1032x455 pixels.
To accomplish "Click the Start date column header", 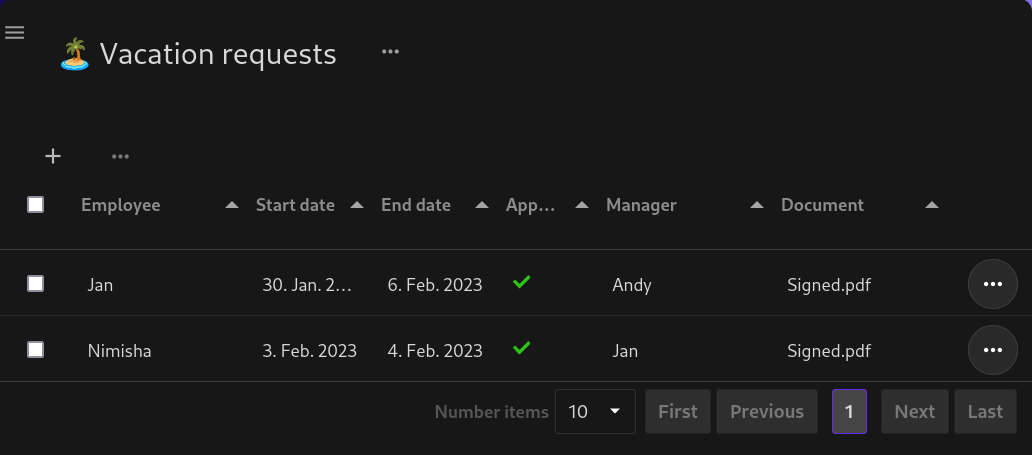I will pyautogui.click(x=295, y=205).
